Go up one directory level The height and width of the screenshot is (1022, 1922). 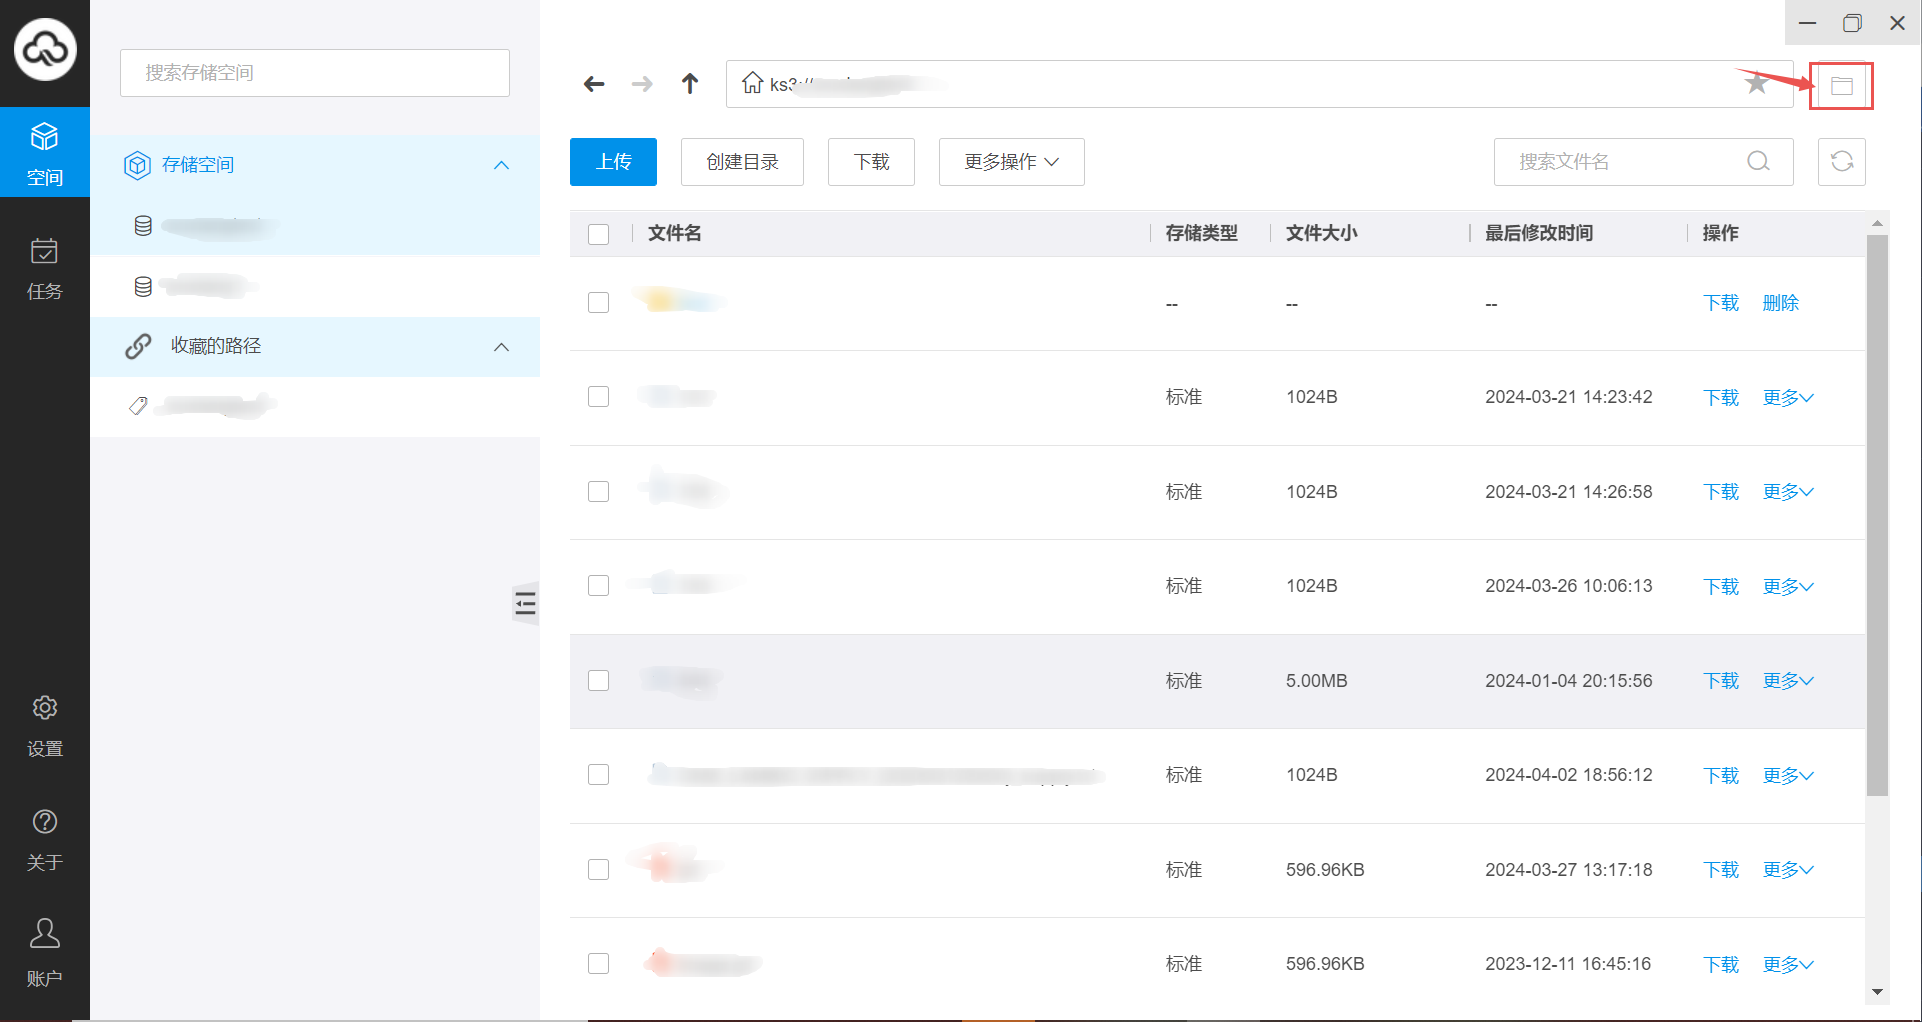690,84
